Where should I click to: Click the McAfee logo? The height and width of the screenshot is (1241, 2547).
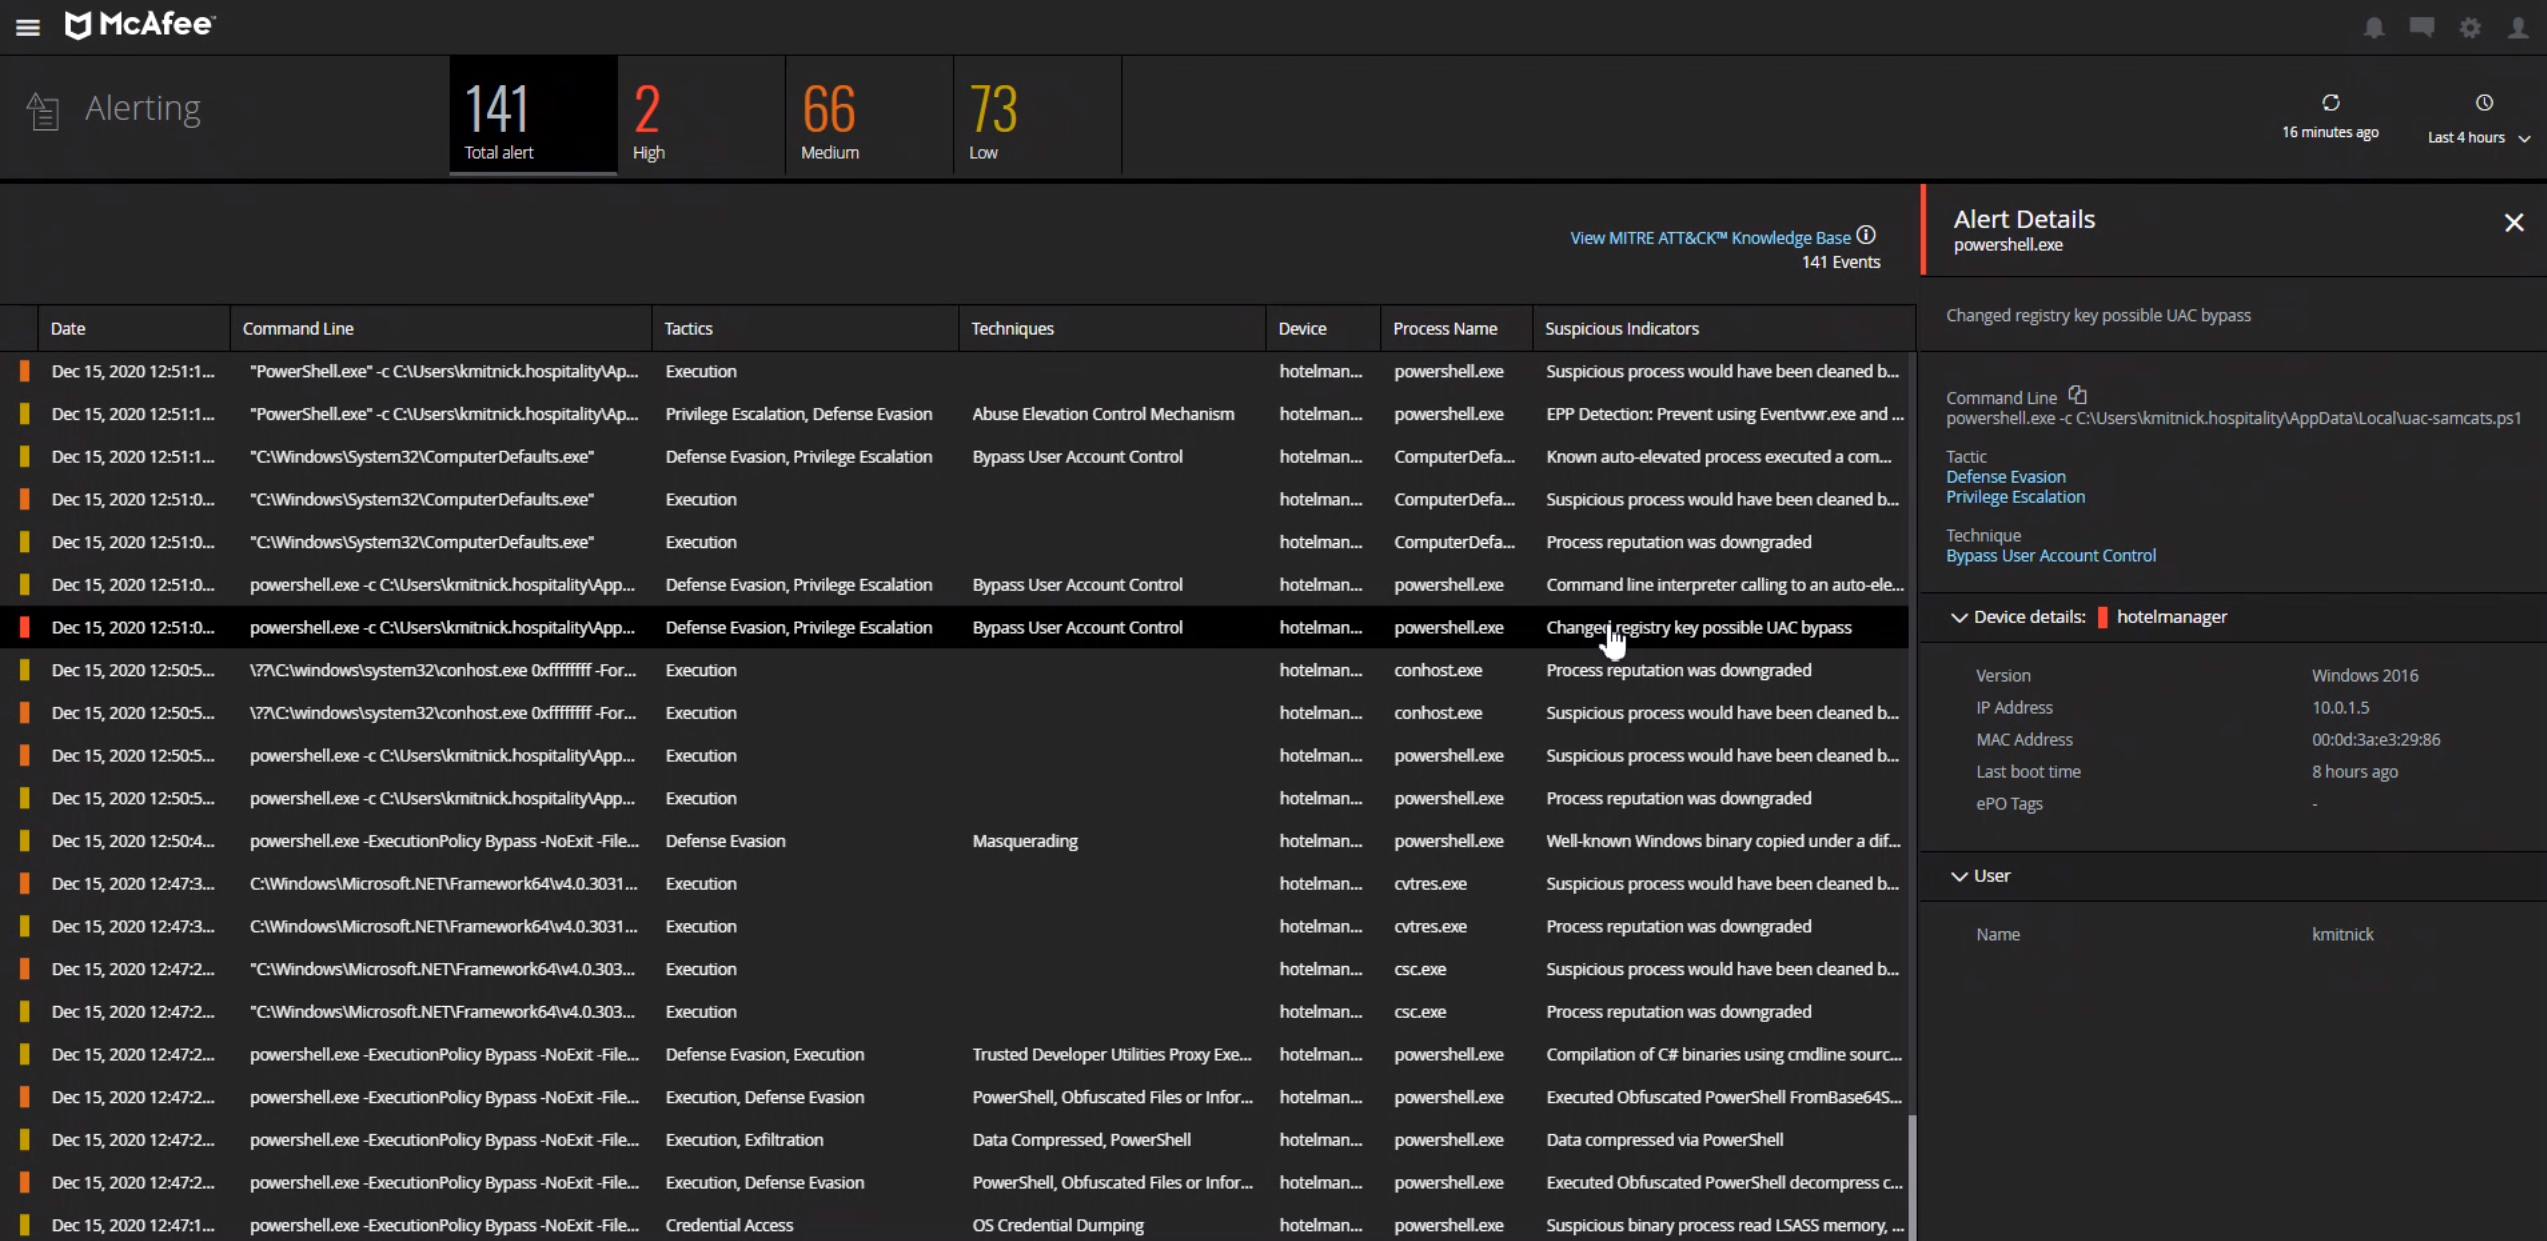click(140, 25)
